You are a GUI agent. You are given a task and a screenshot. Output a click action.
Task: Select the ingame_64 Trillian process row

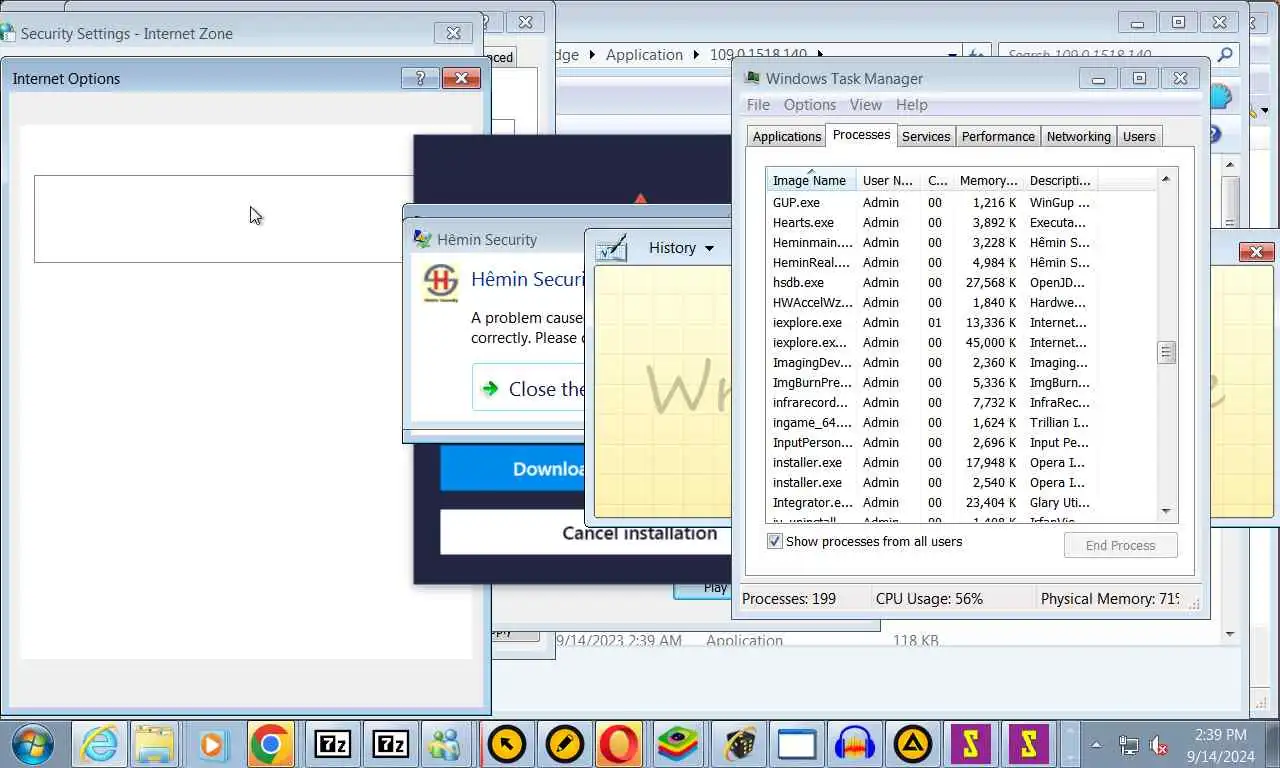[x=930, y=423]
